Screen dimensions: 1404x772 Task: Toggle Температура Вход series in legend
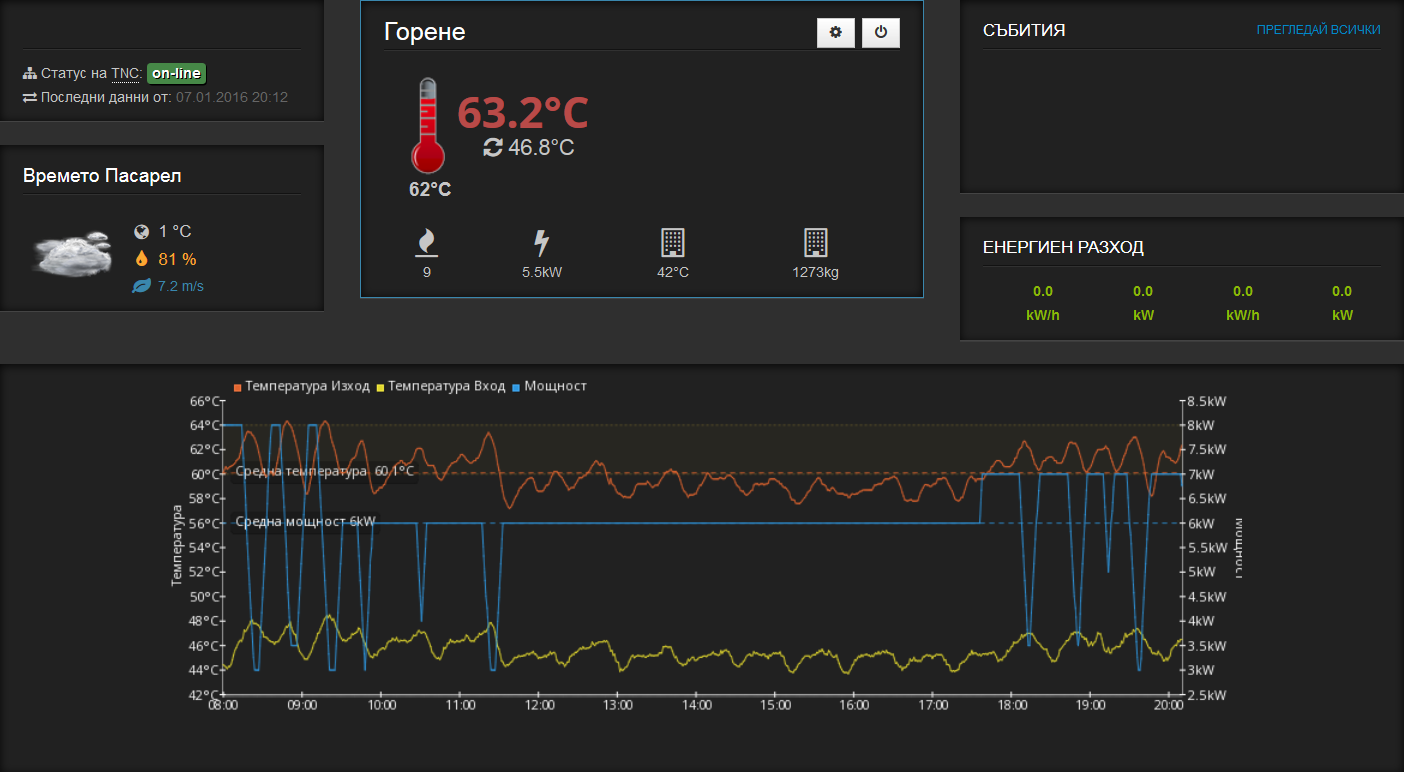(x=443, y=386)
